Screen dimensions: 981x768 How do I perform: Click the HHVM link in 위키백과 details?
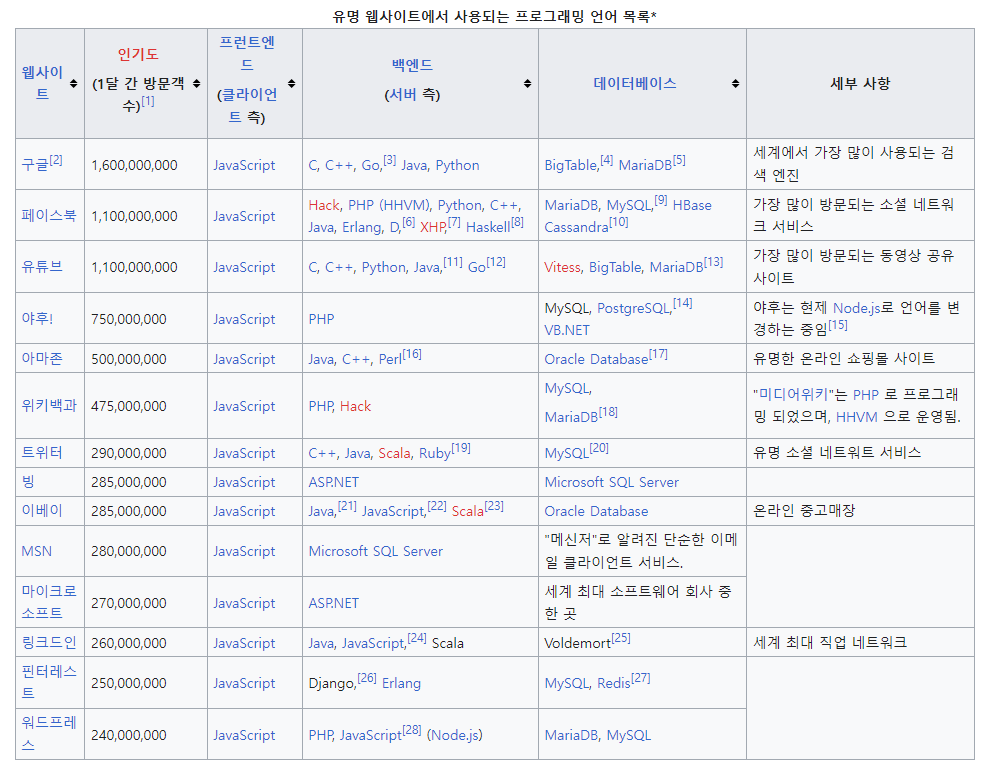[855, 417]
